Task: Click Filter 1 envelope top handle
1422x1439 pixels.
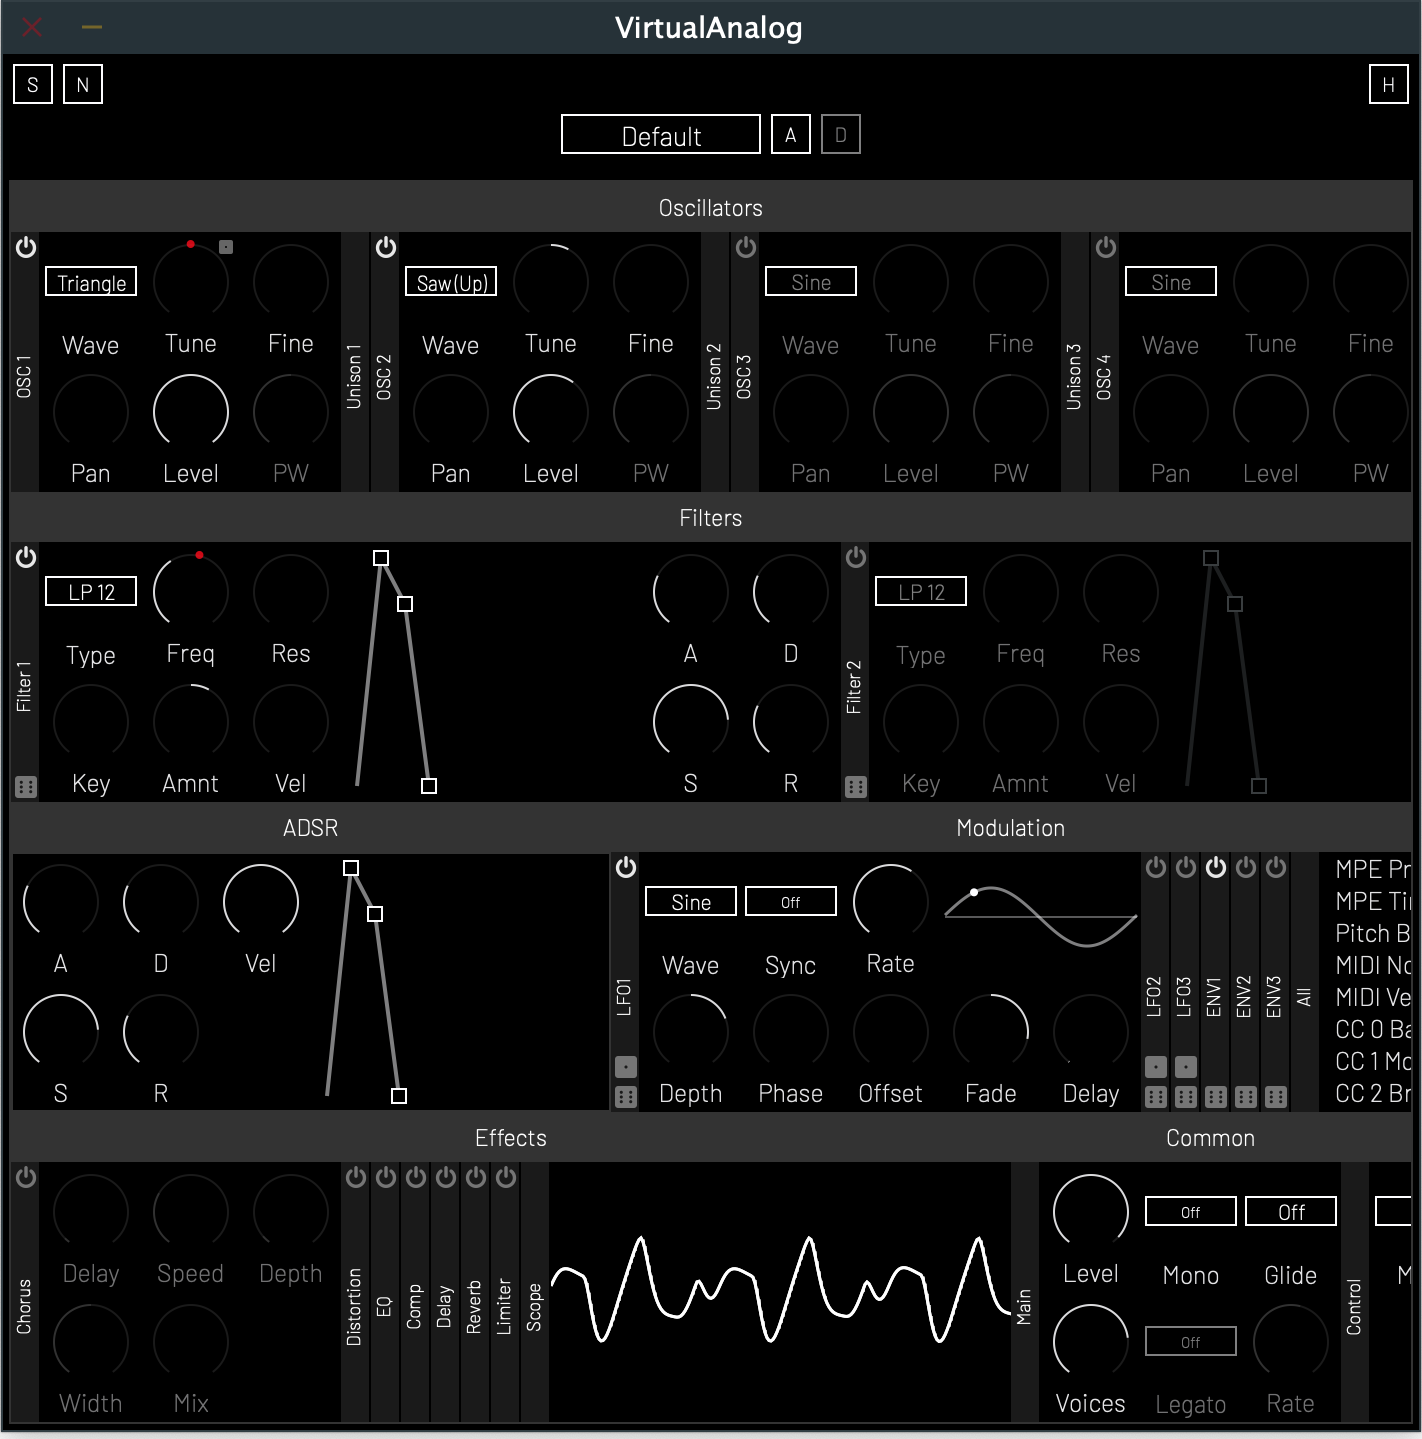Action: click(381, 558)
